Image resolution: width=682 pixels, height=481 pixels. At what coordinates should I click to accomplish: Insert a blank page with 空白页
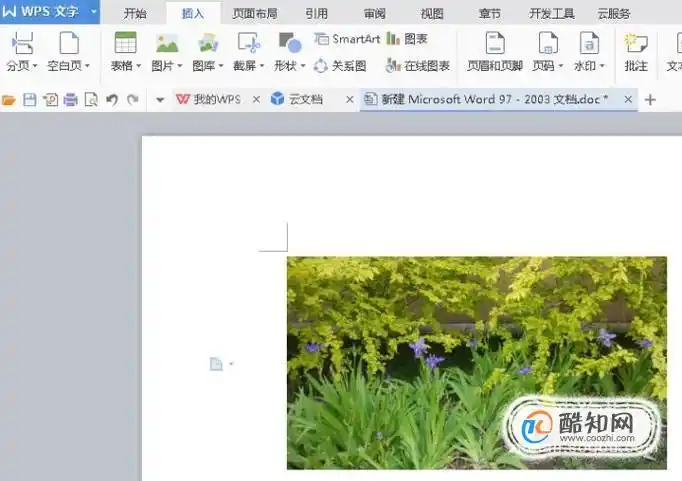pyautogui.click(x=69, y=43)
